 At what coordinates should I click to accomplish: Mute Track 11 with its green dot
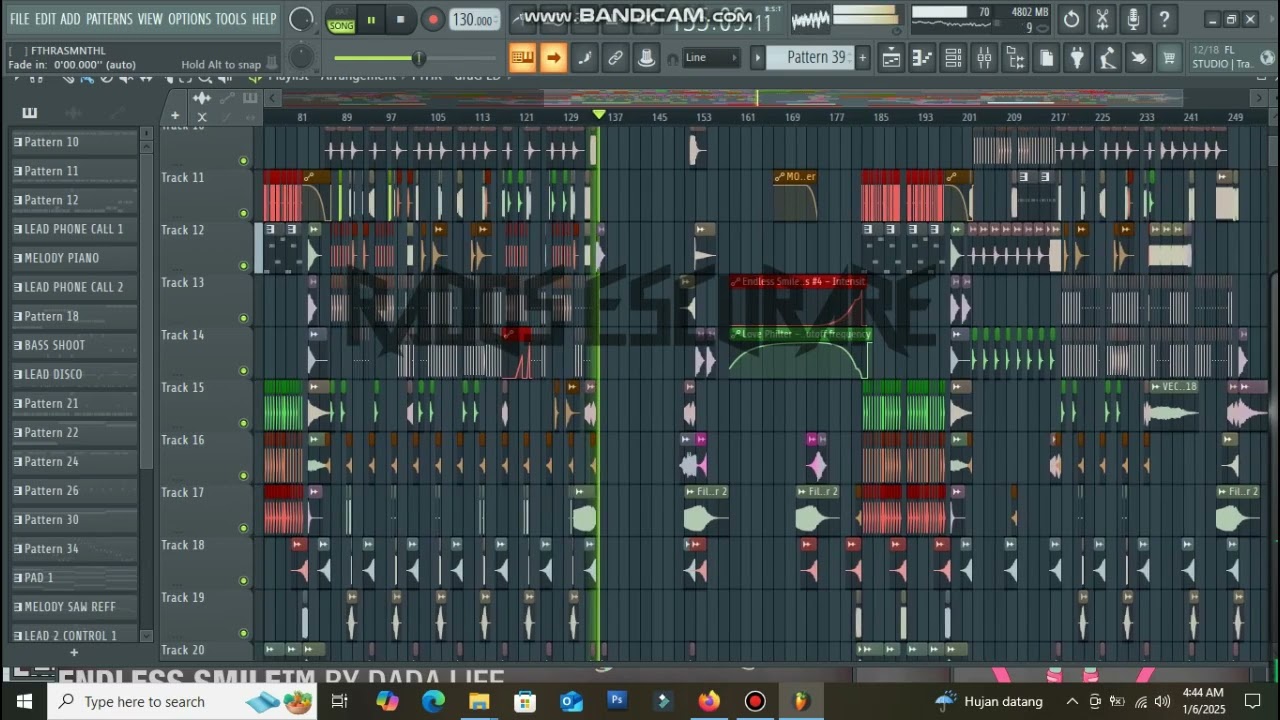[x=243, y=213]
